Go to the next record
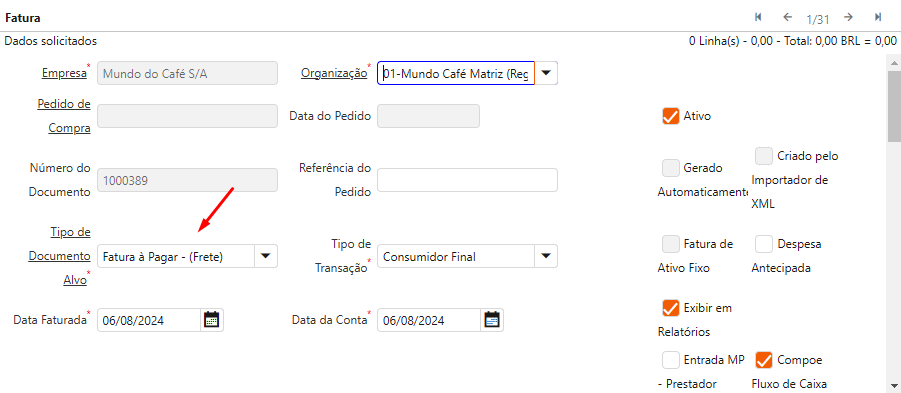Image resolution: width=901 pixels, height=393 pixels. click(x=848, y=17)
